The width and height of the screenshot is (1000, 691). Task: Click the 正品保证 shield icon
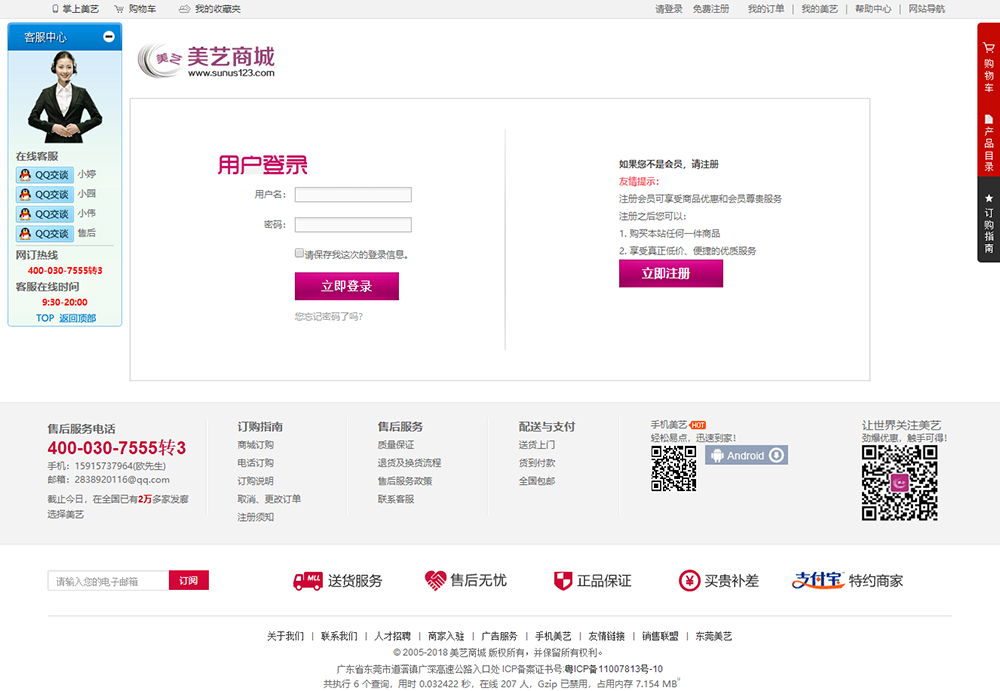[563, 581]
